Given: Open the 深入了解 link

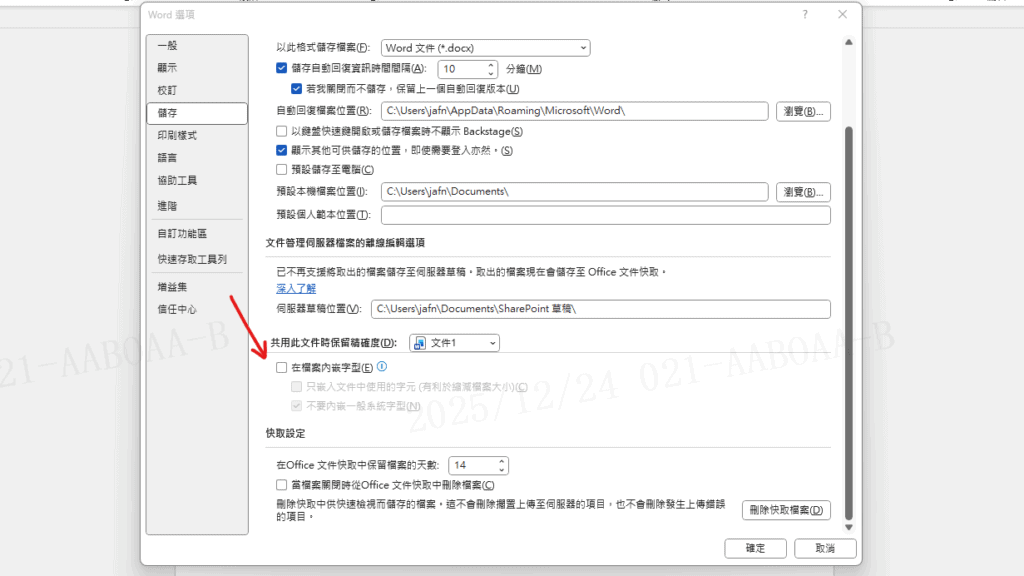Looking at the screenshot, I should coord(296,288).
